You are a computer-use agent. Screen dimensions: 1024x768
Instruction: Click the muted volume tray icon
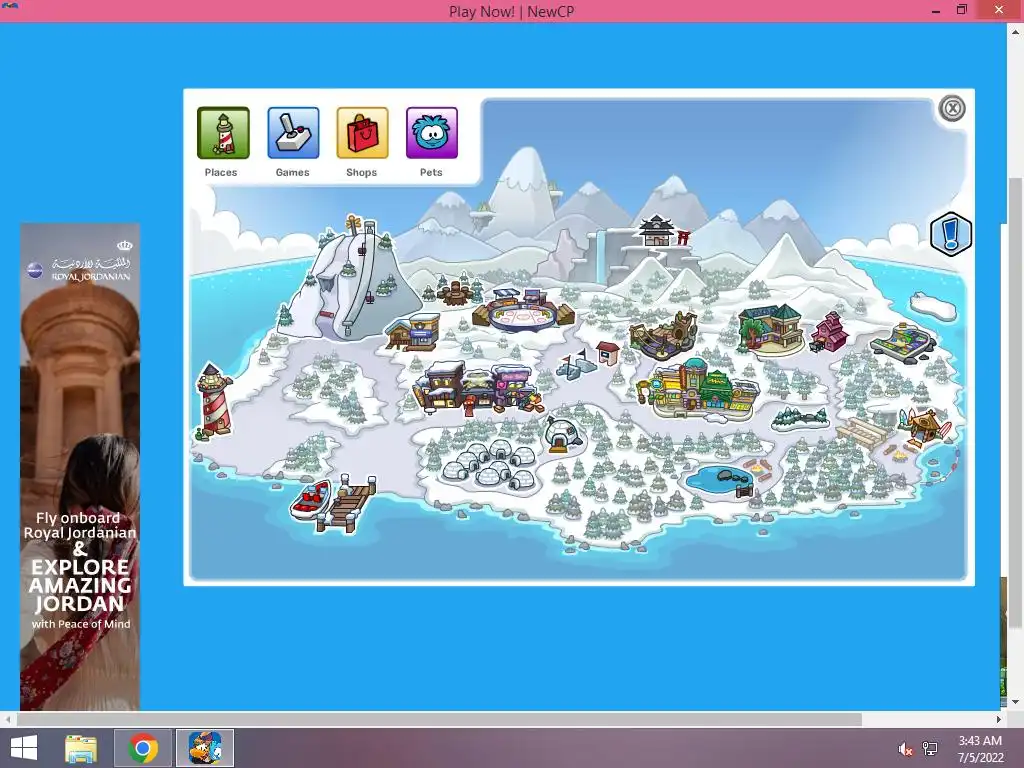(x=904, y=749)
